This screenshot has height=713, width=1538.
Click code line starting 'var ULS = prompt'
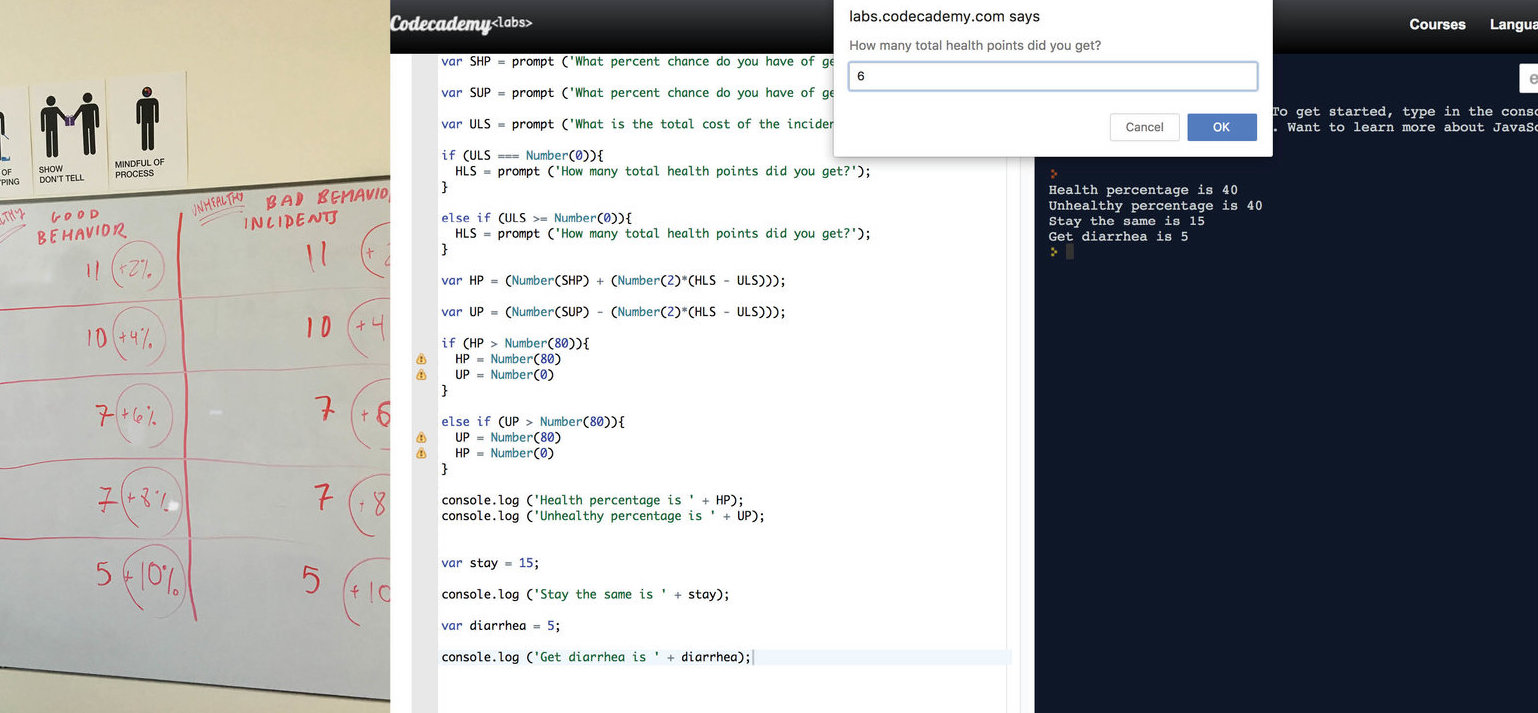pos(637,124)
